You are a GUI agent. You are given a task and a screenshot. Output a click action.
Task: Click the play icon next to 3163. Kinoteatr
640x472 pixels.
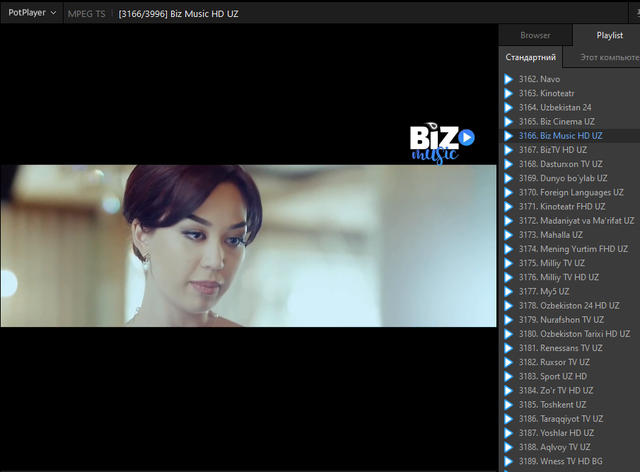pos(508,94)
